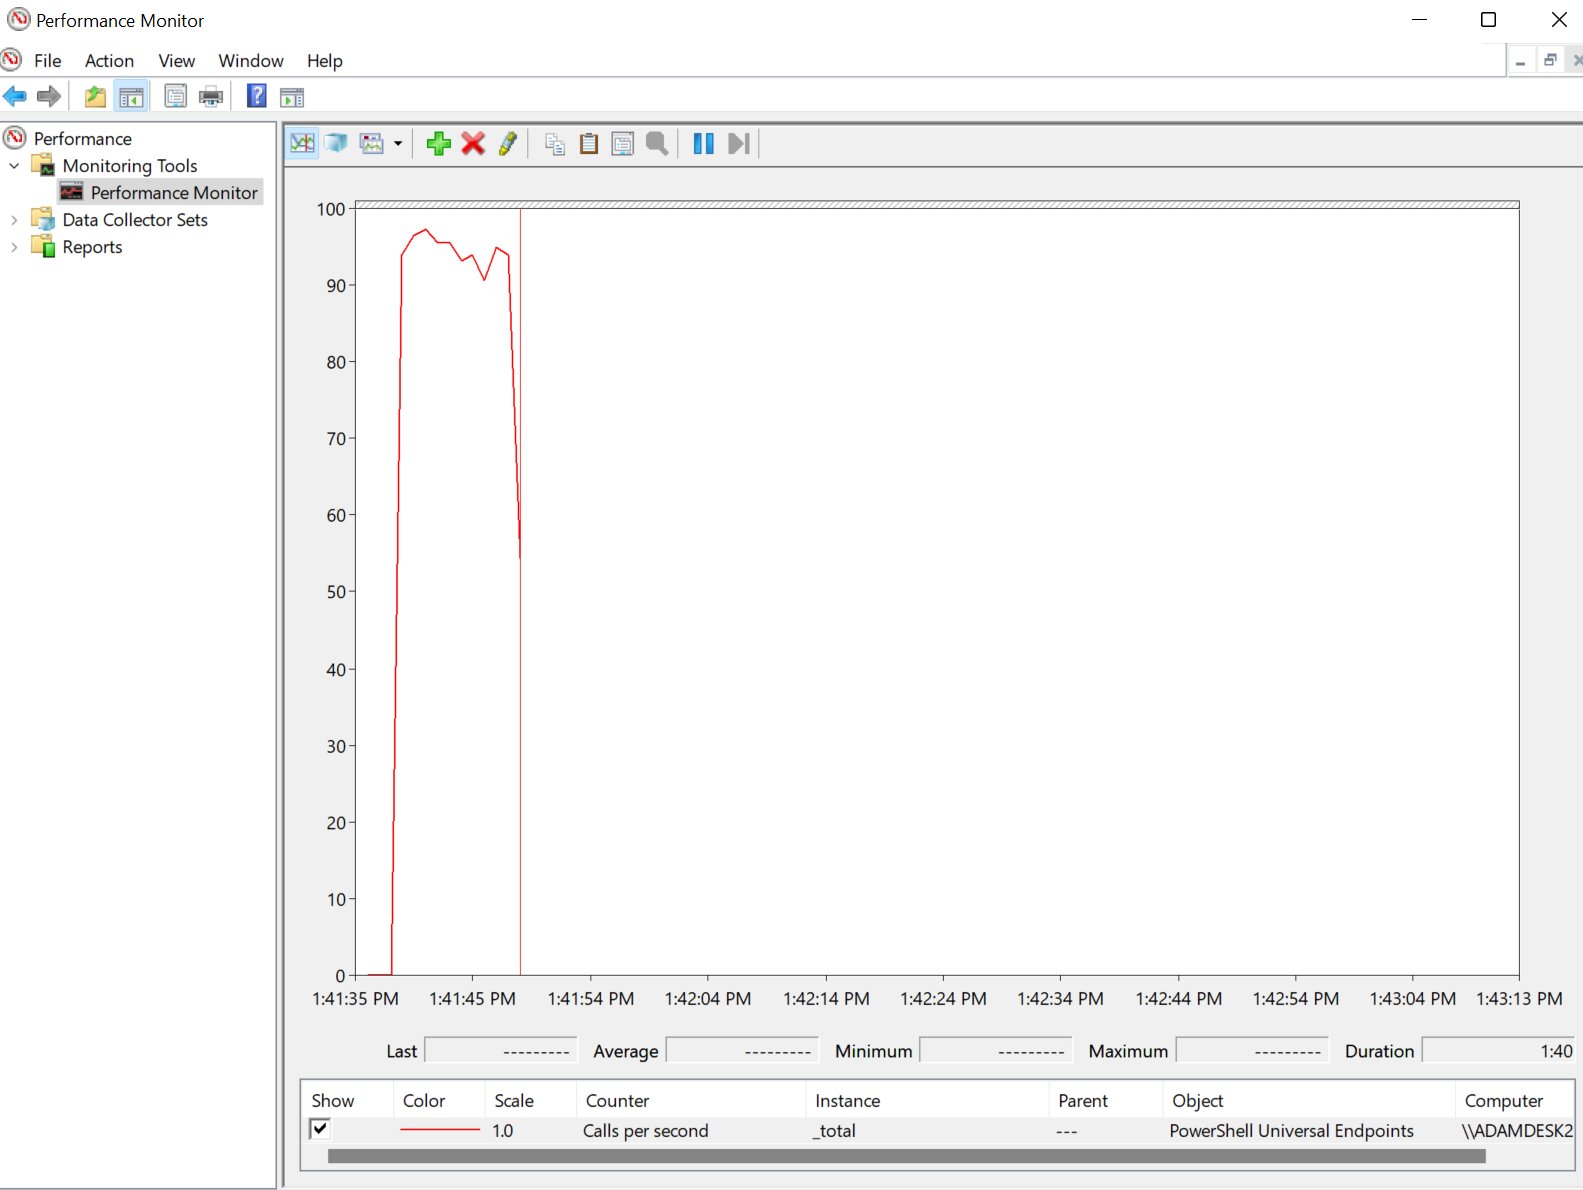1583x1190 pixels.
Task: Open the graph type dropdown arrow
Action: (398, 144)
